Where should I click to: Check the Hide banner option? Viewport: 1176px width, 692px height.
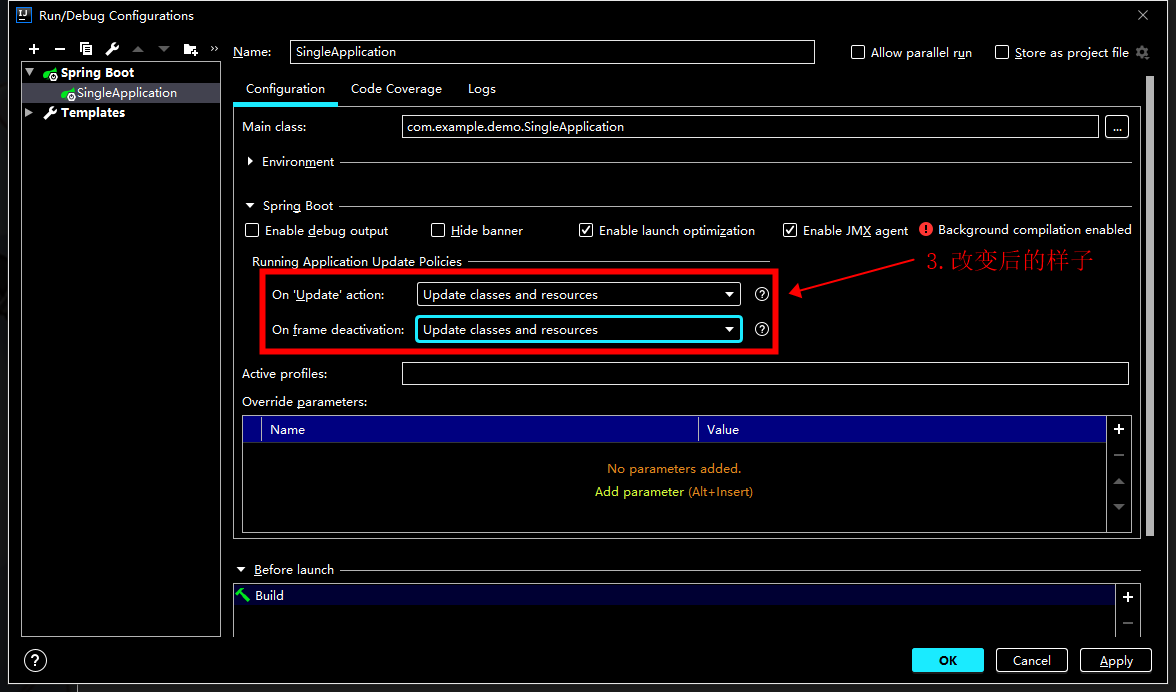coord(438,230)
